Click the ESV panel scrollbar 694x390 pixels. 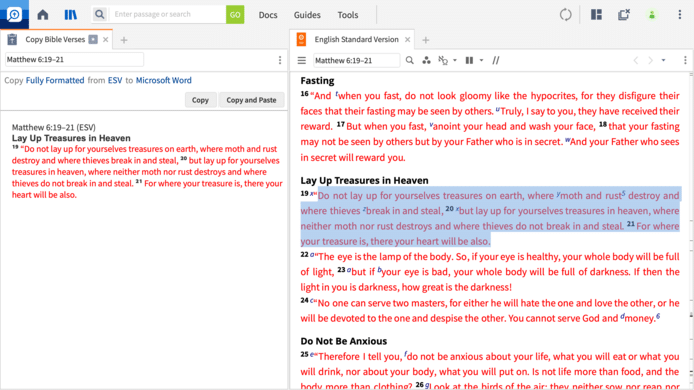click(x=691, y=230)
